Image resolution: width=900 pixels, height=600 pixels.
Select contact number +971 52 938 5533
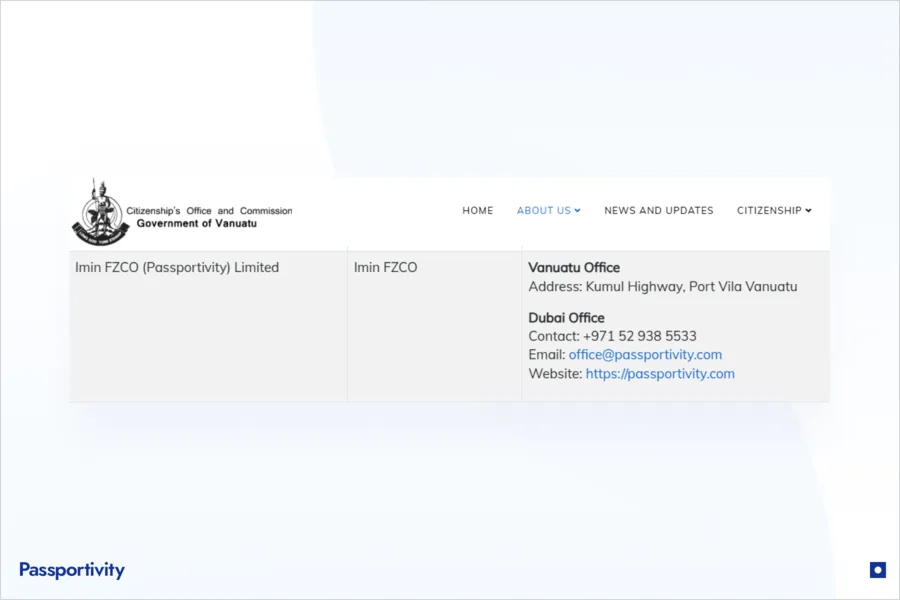[639, 336]
